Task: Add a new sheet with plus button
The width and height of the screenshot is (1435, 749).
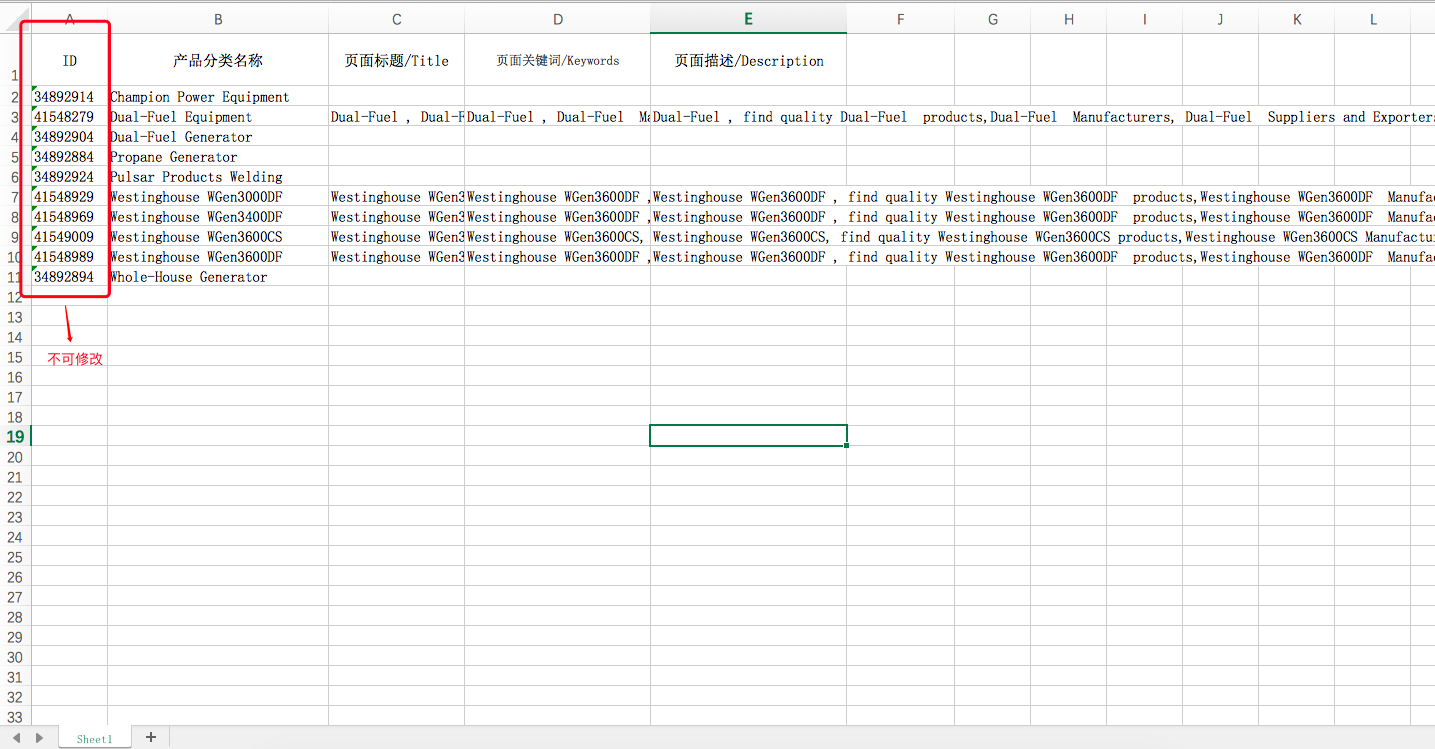Action: point(151,737)
